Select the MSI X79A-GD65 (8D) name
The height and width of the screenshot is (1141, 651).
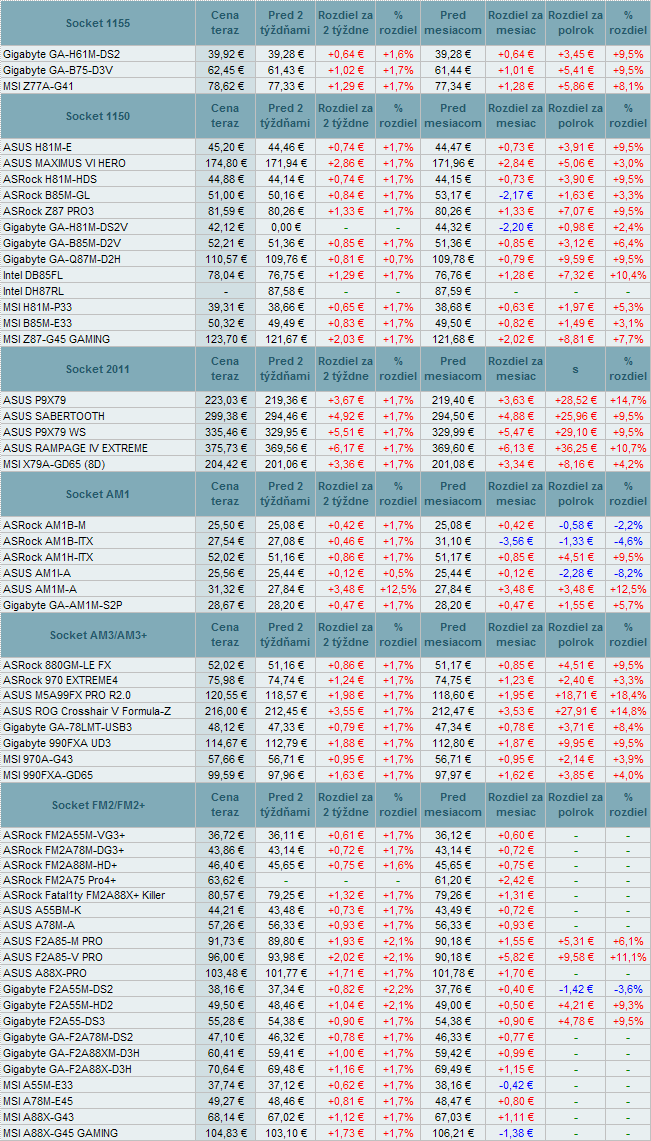(x=55, y=464)
